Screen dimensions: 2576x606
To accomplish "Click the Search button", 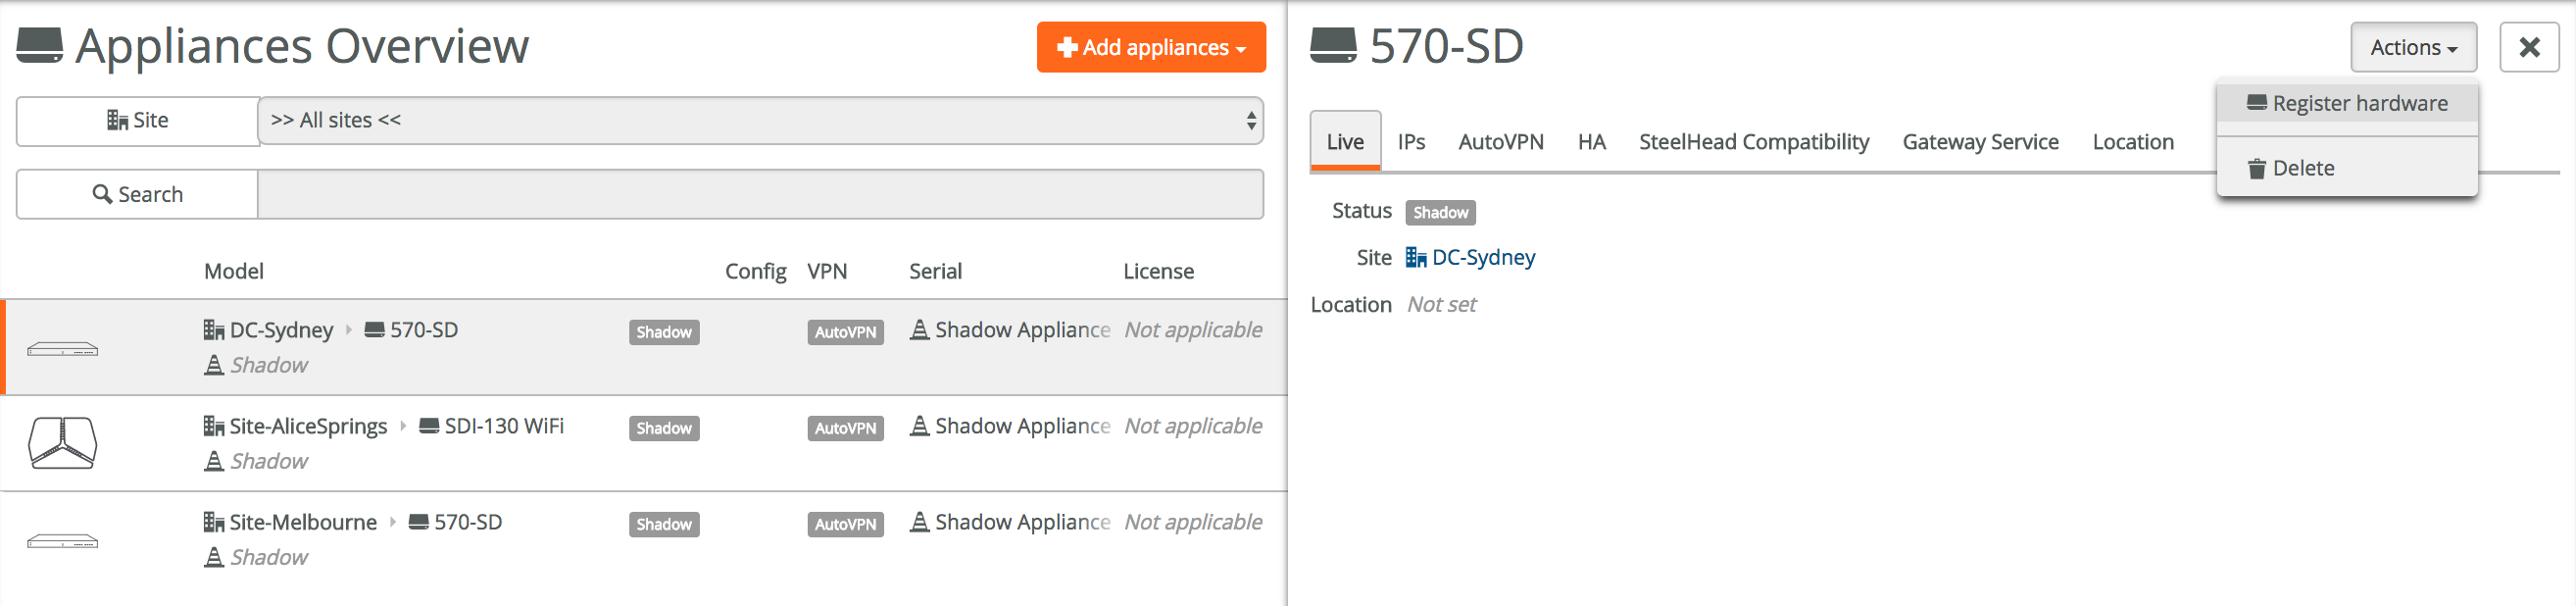I will coord(137,194).
